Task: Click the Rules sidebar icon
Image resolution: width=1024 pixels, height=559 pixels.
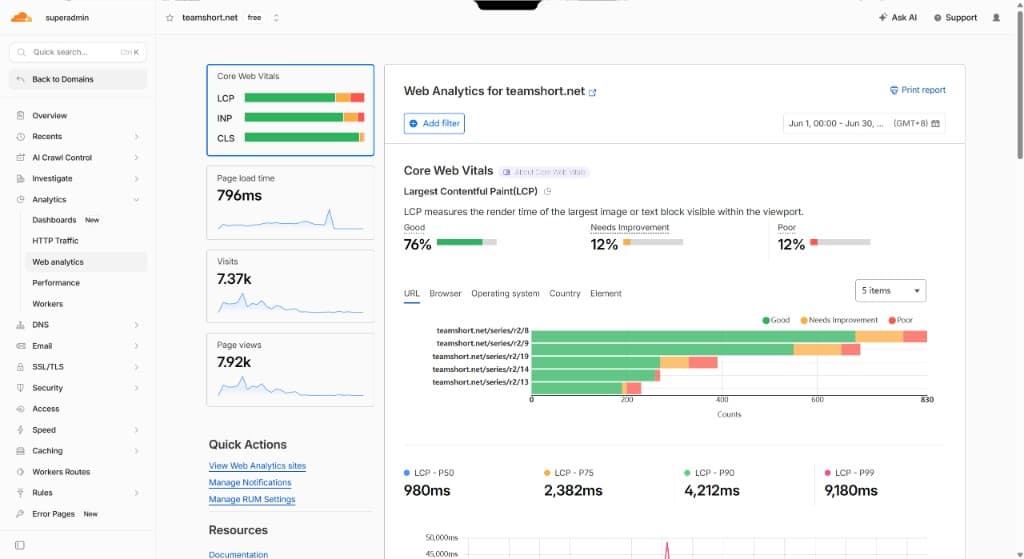Action: (x=20, y=493)
